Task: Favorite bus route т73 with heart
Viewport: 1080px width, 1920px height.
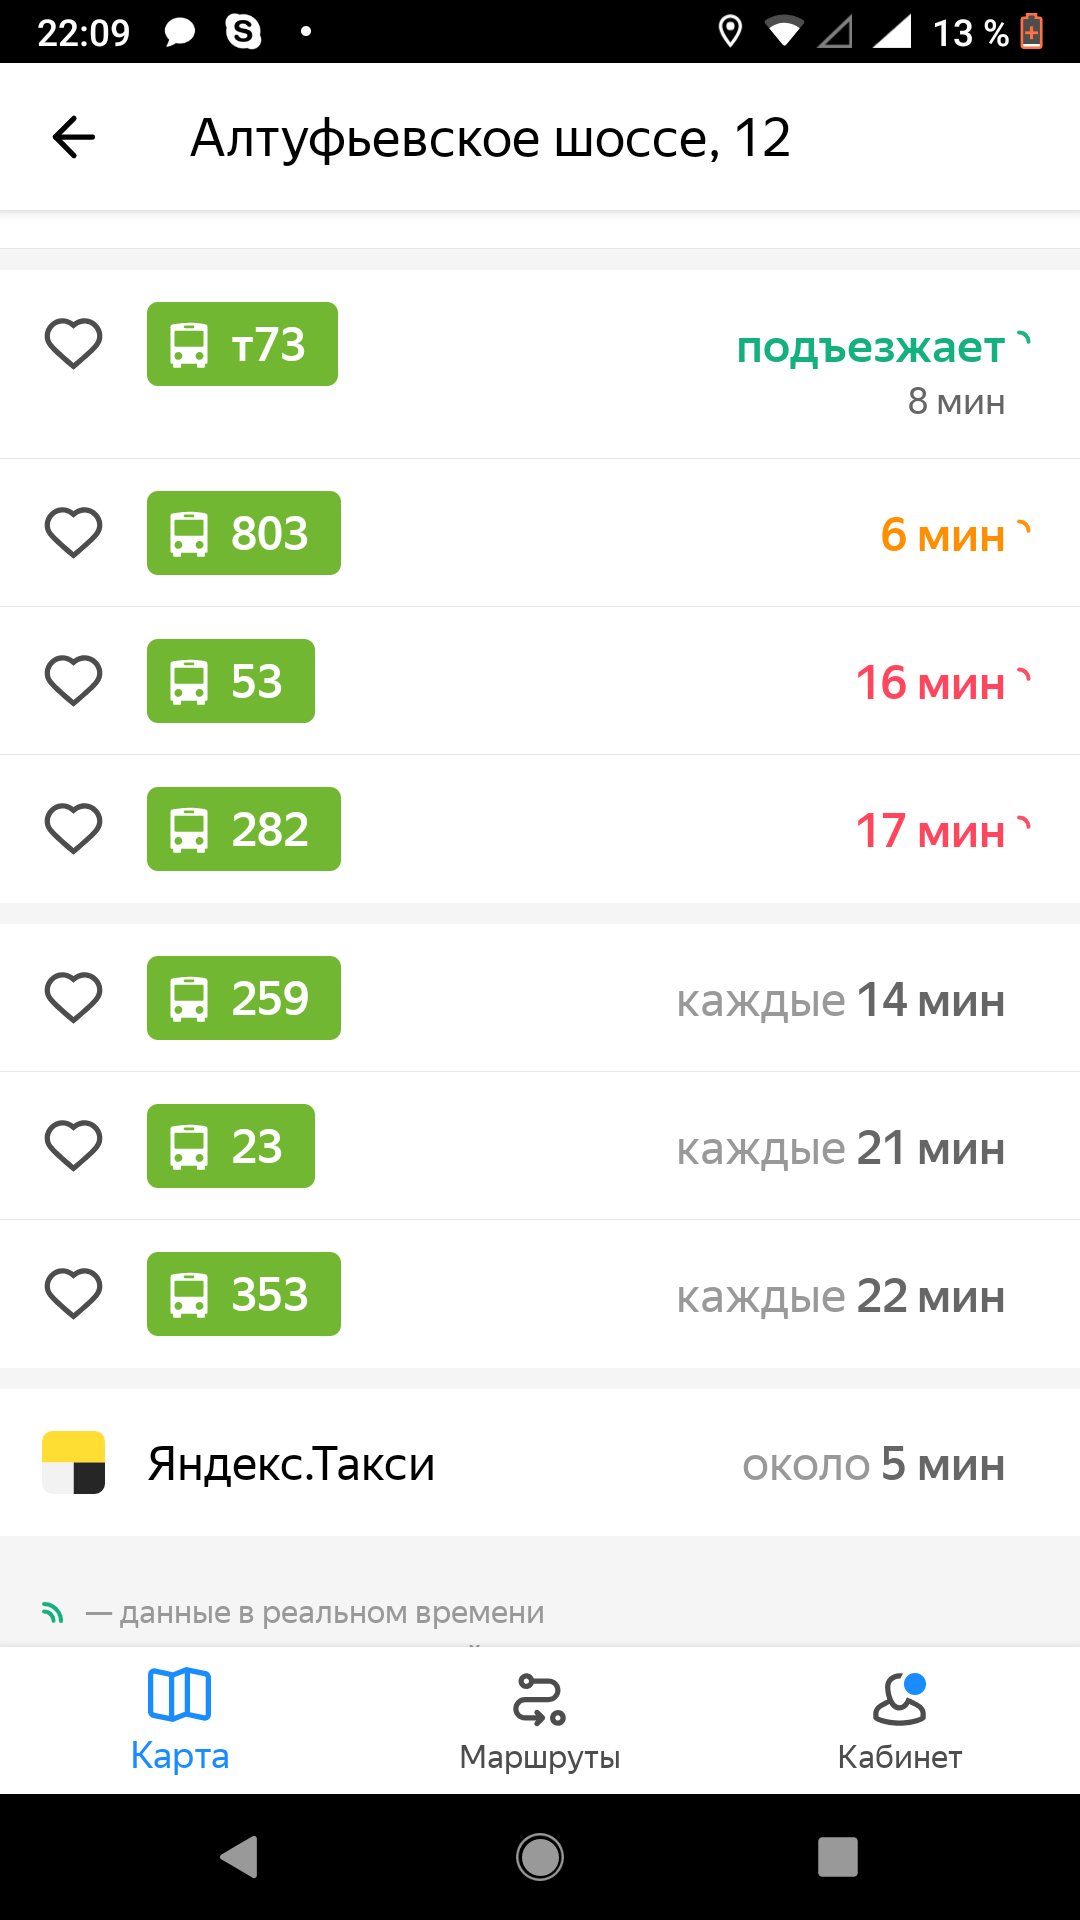Action: pos(74,344)
